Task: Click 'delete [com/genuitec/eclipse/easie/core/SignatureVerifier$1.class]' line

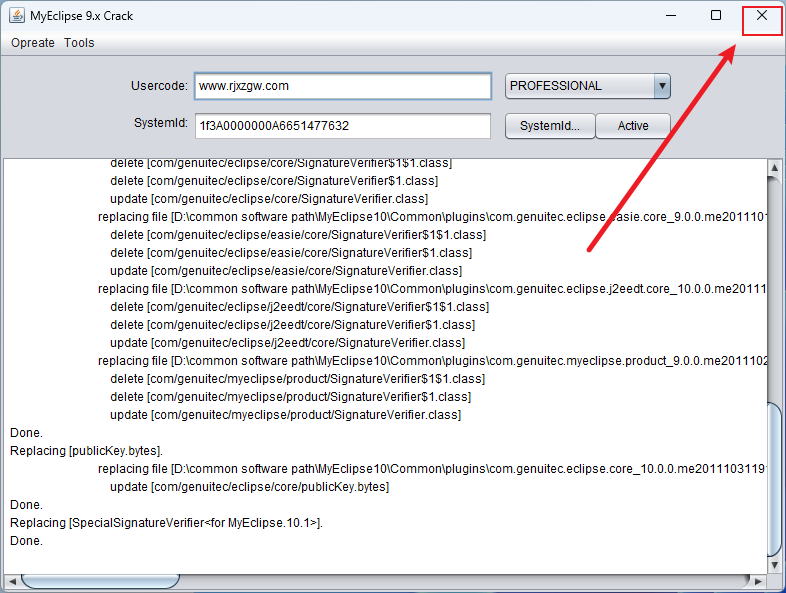Action: tap(291, 253)
